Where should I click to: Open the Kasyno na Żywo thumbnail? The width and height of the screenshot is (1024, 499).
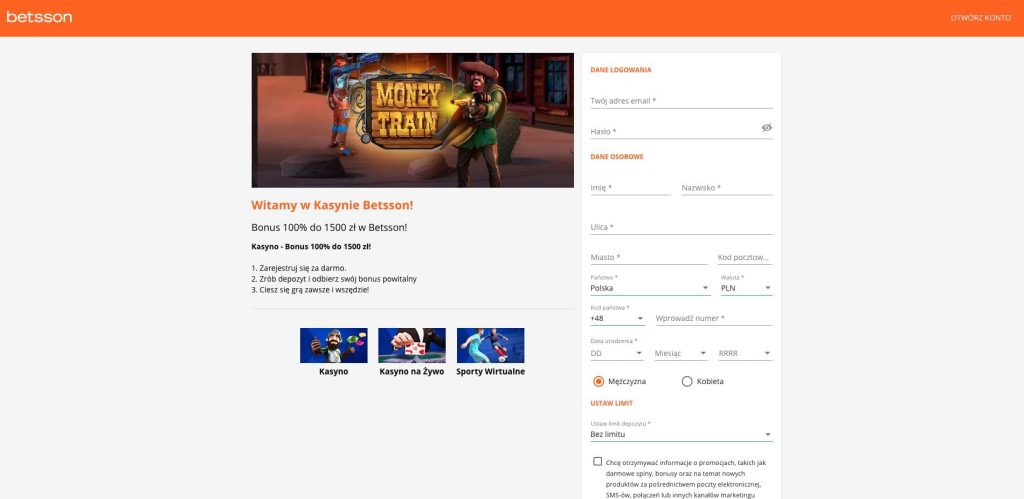[x=412, y=345]
